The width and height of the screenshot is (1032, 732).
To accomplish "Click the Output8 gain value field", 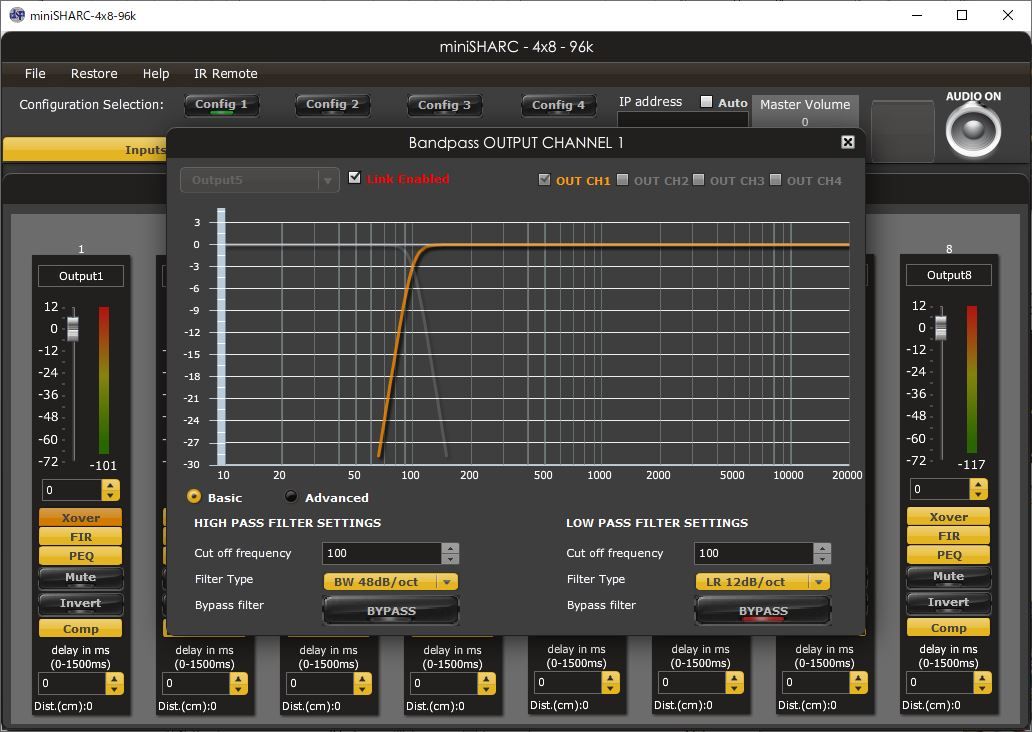I will (941, 489).
